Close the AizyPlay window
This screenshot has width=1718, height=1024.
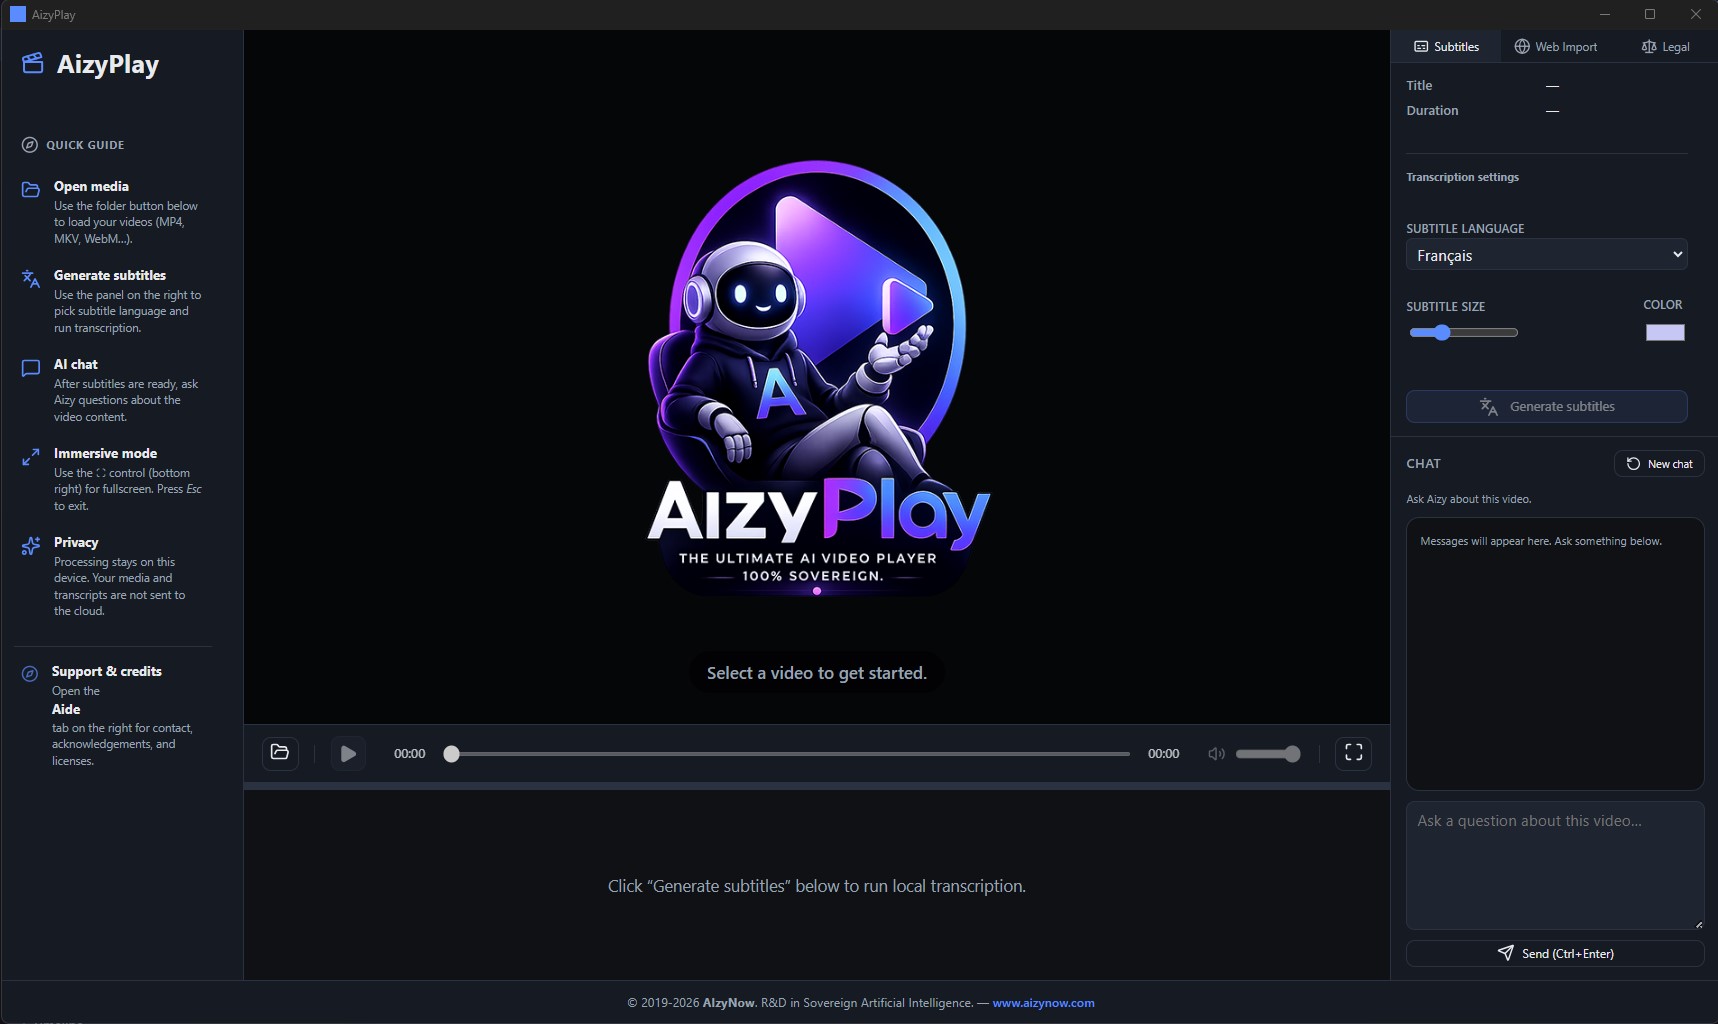point(1695,14)
